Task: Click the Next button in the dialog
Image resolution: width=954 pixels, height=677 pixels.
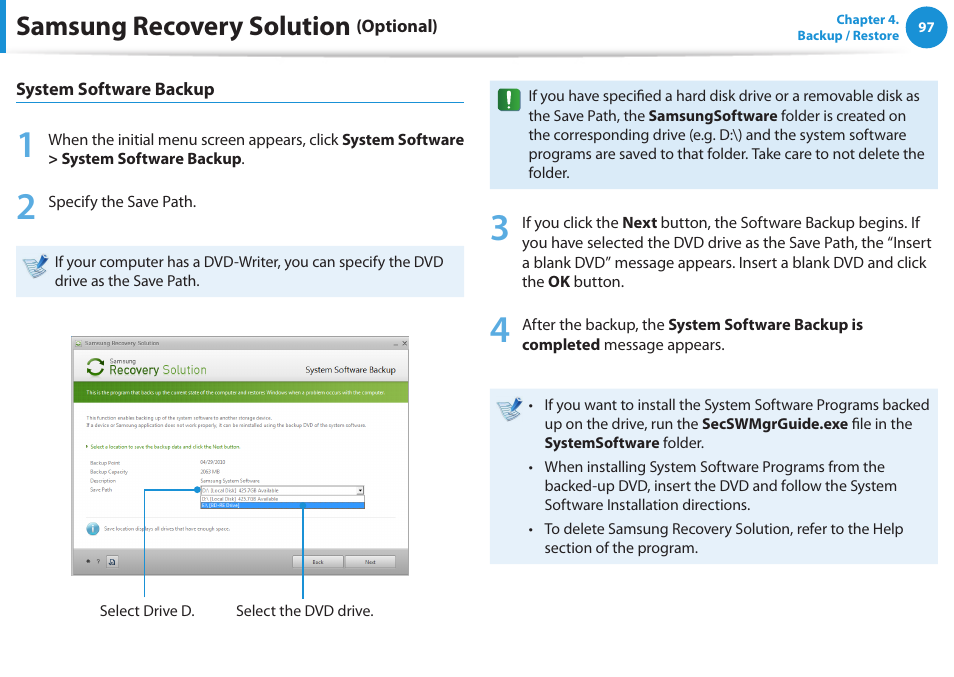Action: (x=370, y=561)
